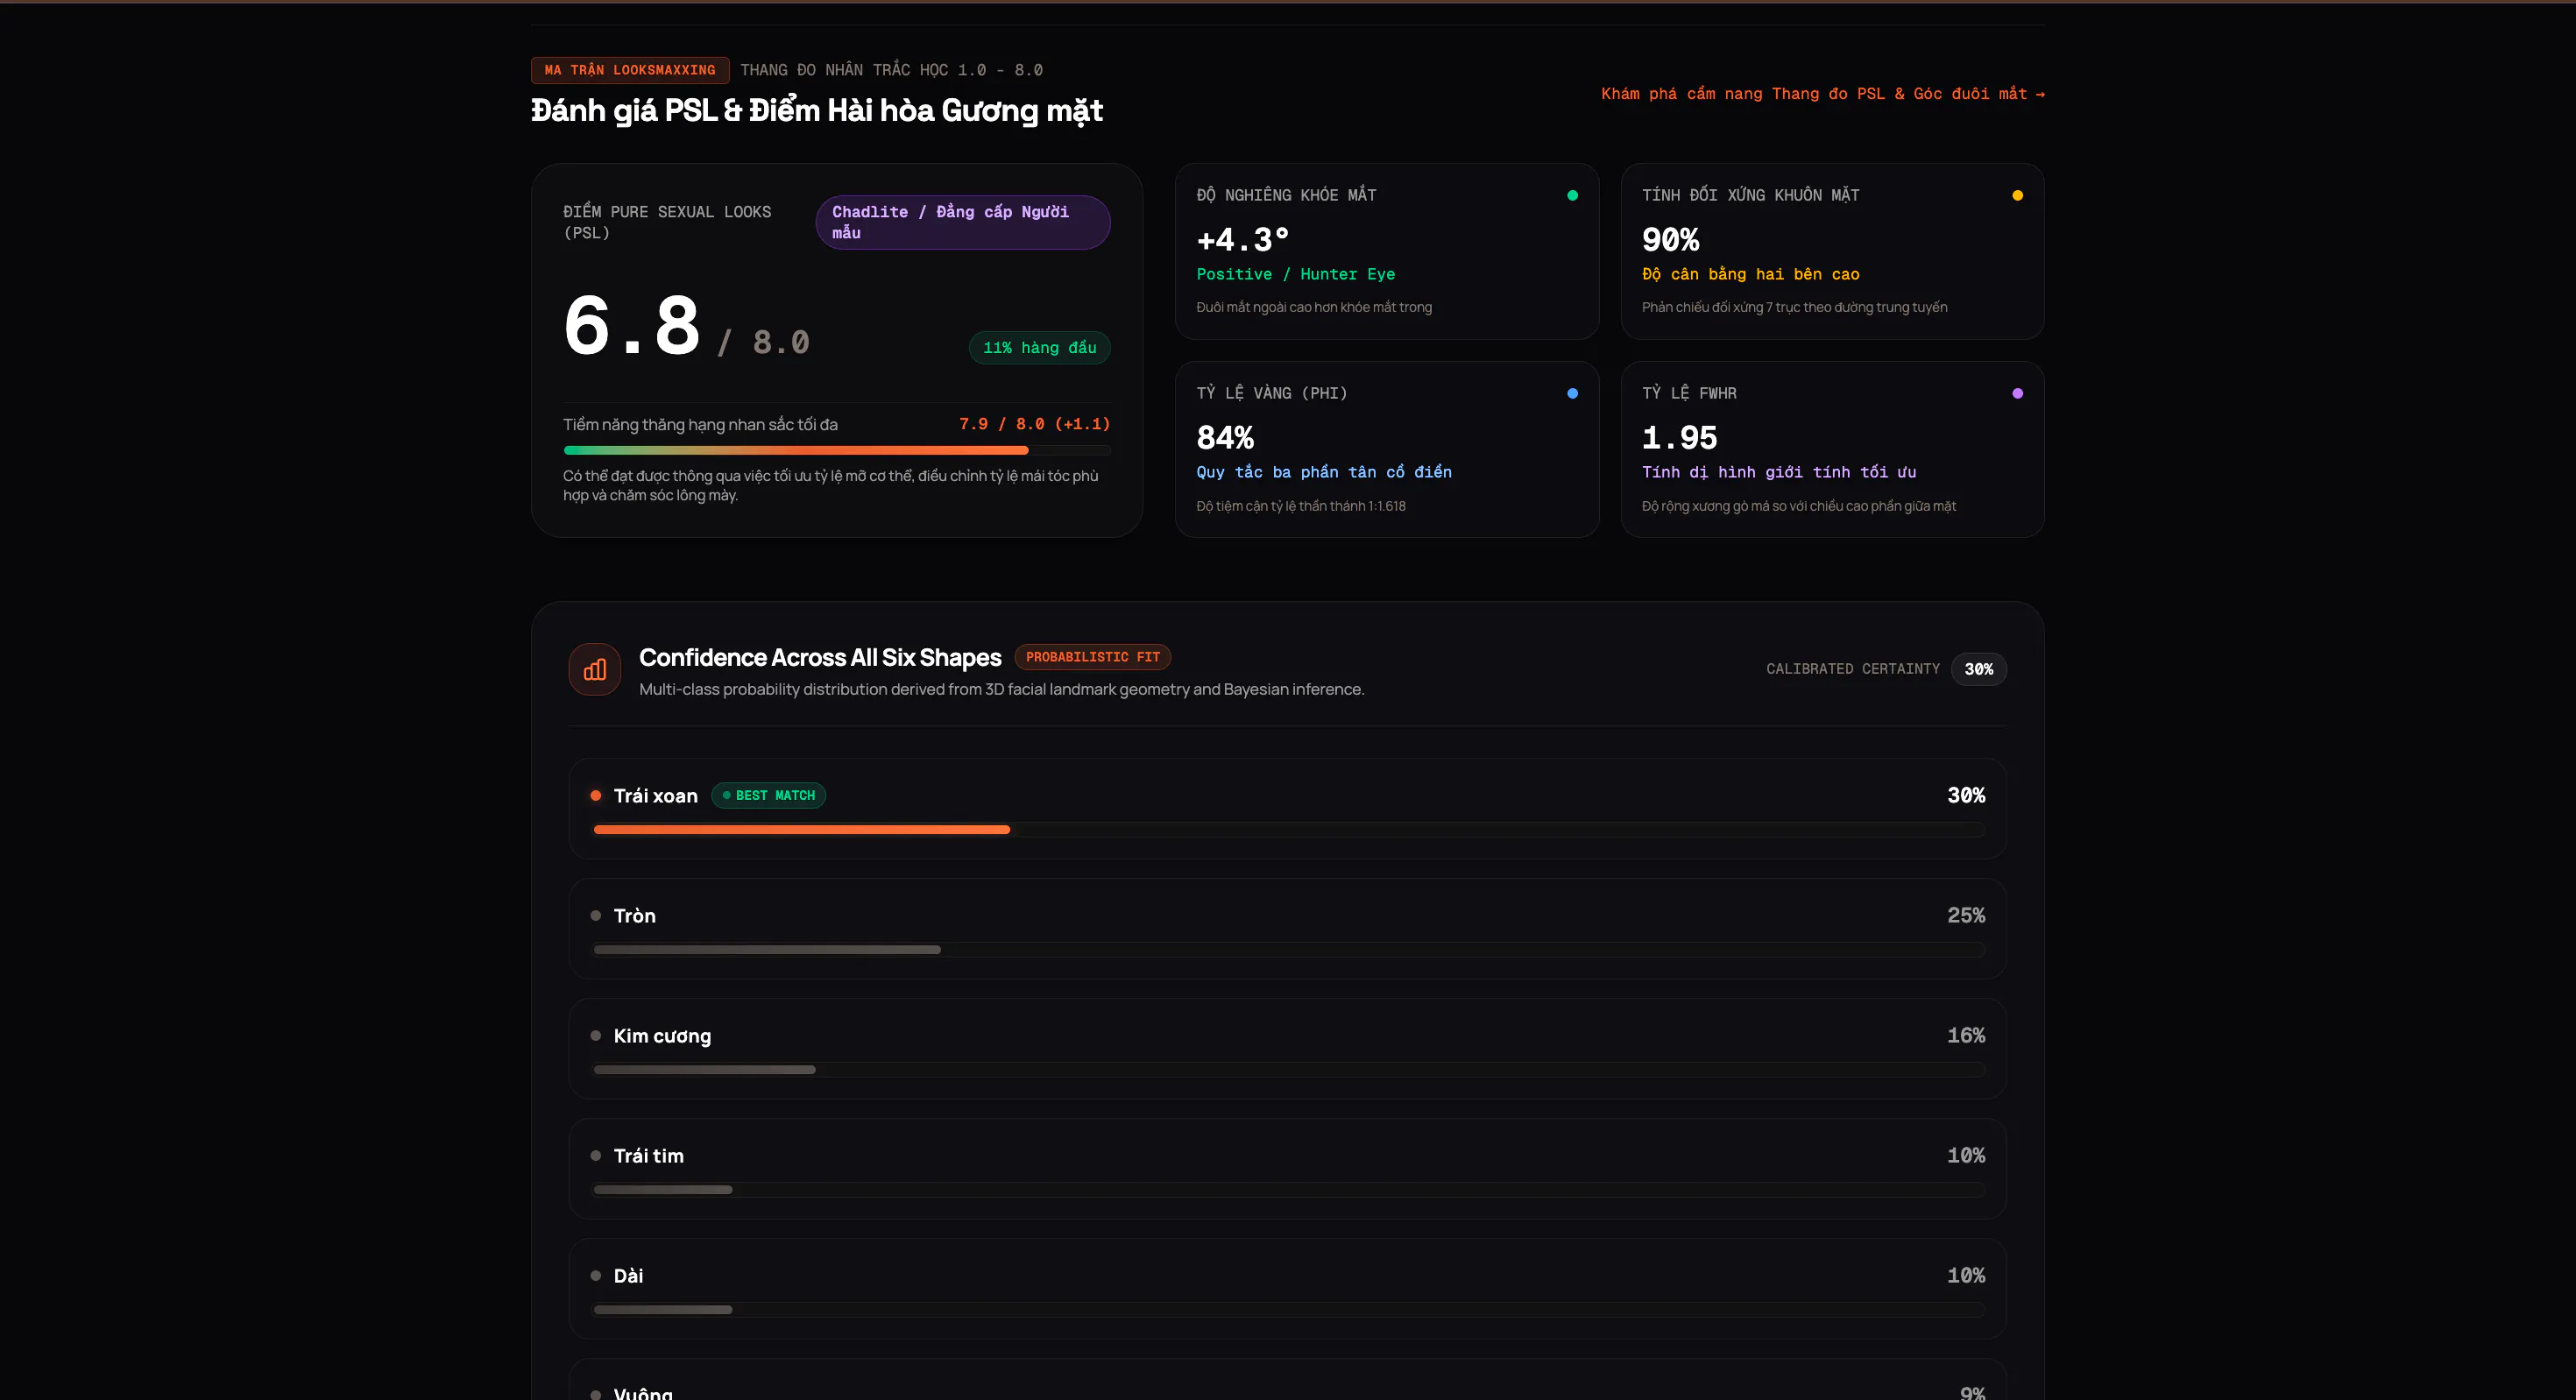Click the 11% hàng đầu badge
The width and height of the screenshot is (2576, 1400).
point(1039,348)
